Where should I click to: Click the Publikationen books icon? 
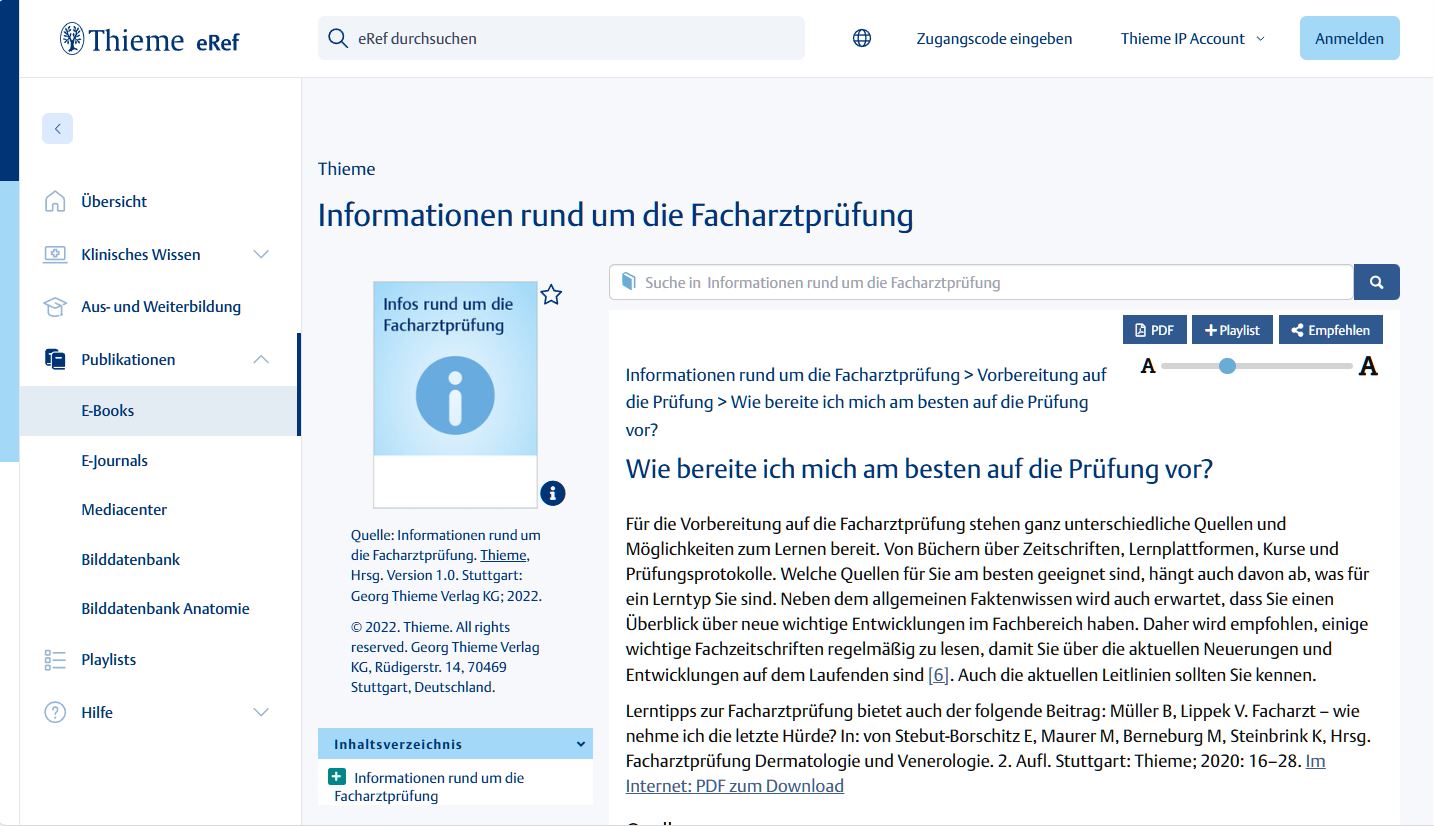pos(55,359)
